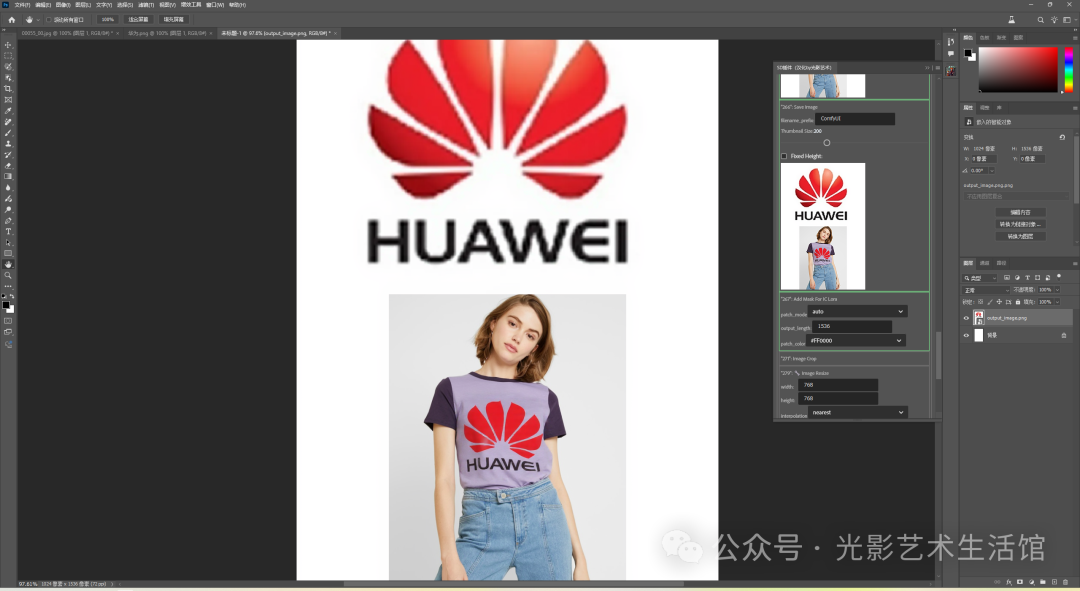Toggle the pixel layer filter icon in Layers
1080x591 pixels.
point(1006,278)
